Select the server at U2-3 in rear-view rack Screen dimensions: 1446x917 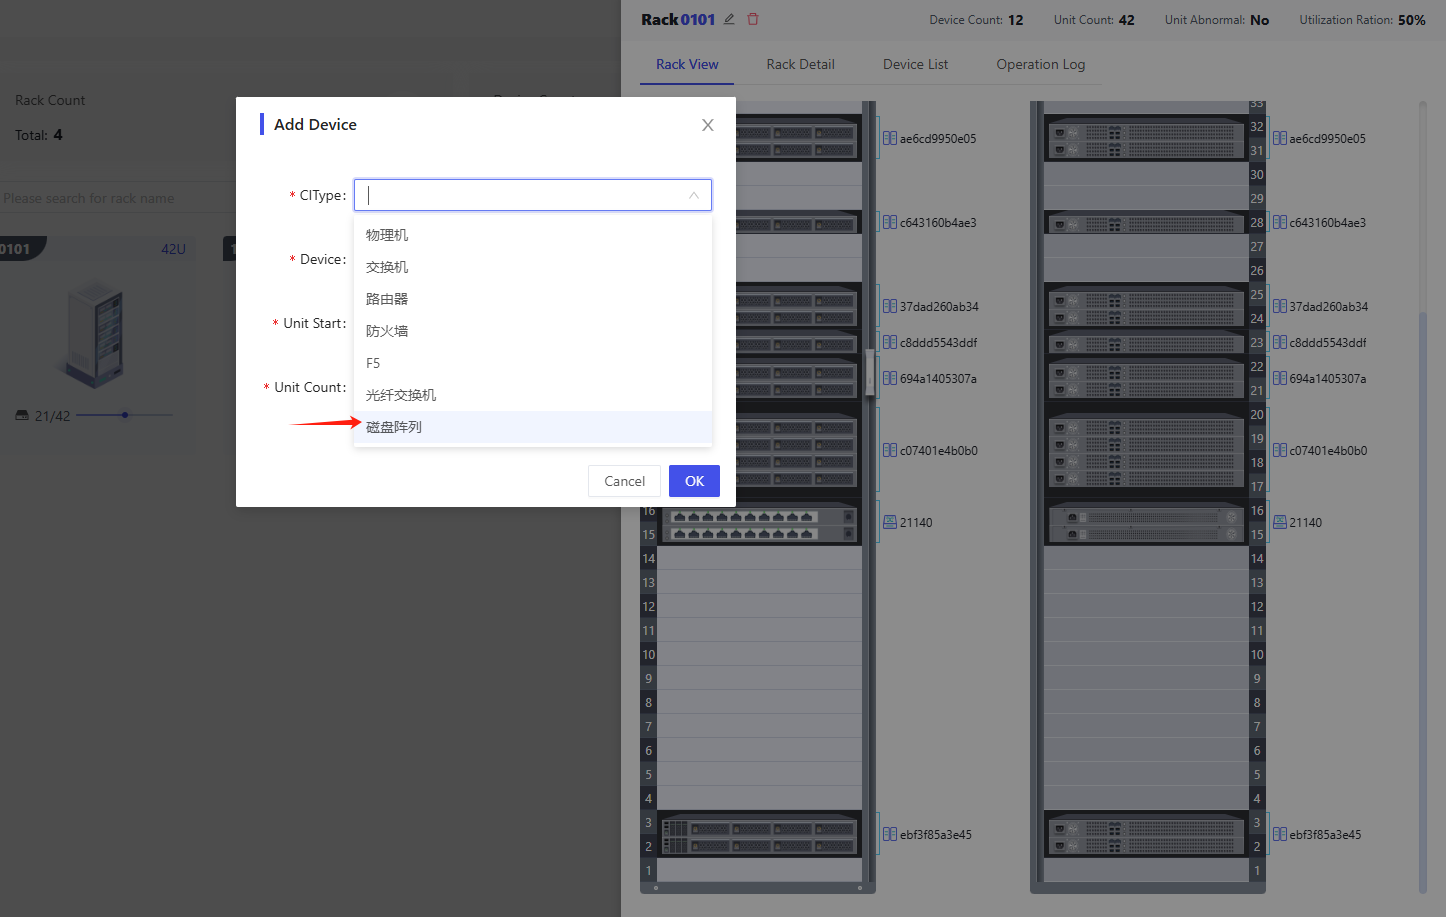[1146, 835]
